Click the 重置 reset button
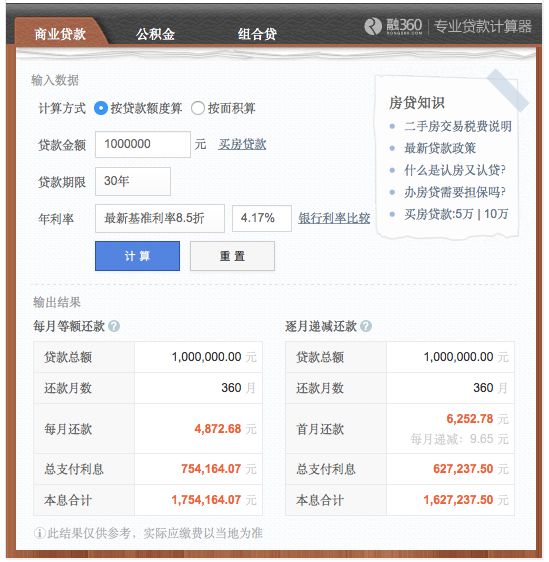This screenshot has width=549, height=562. pos(232,256)
